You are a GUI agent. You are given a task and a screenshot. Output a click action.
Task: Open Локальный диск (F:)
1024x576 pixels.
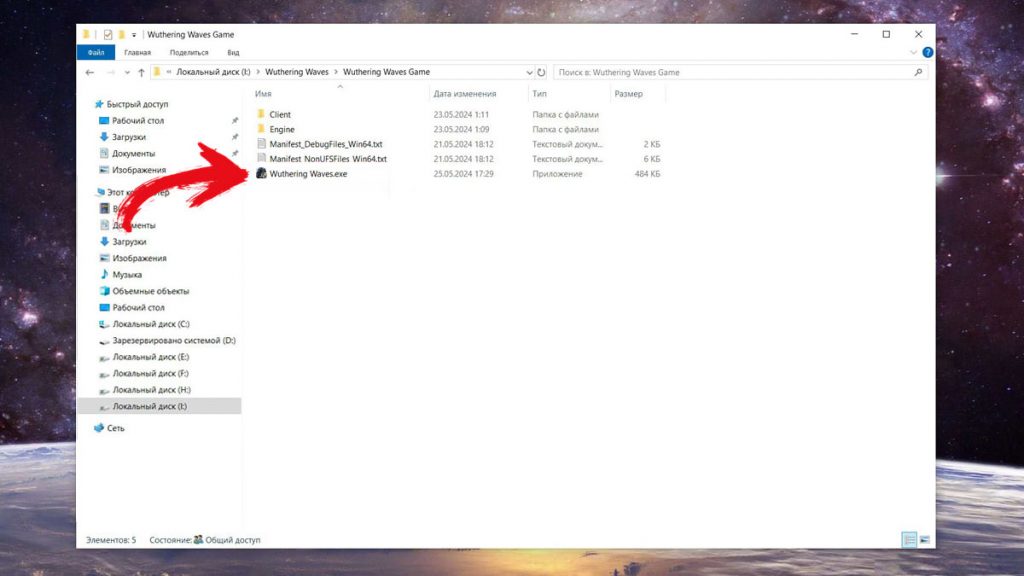coord(150,374)
